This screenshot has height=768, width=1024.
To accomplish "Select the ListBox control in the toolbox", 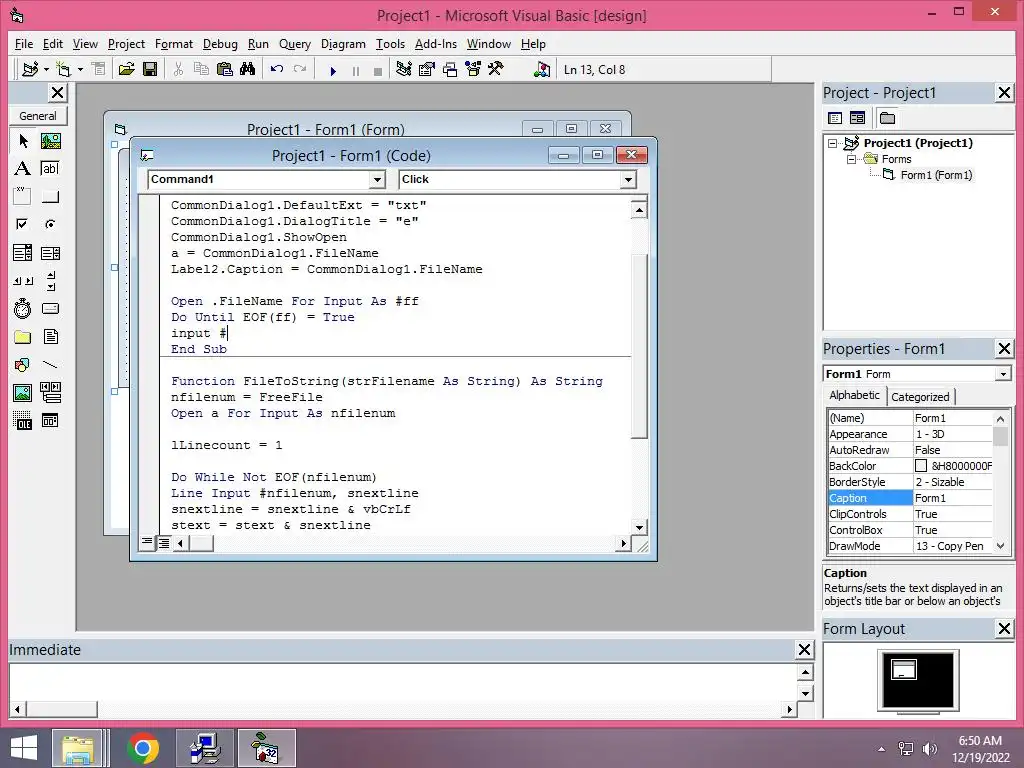I will [50, 253].
